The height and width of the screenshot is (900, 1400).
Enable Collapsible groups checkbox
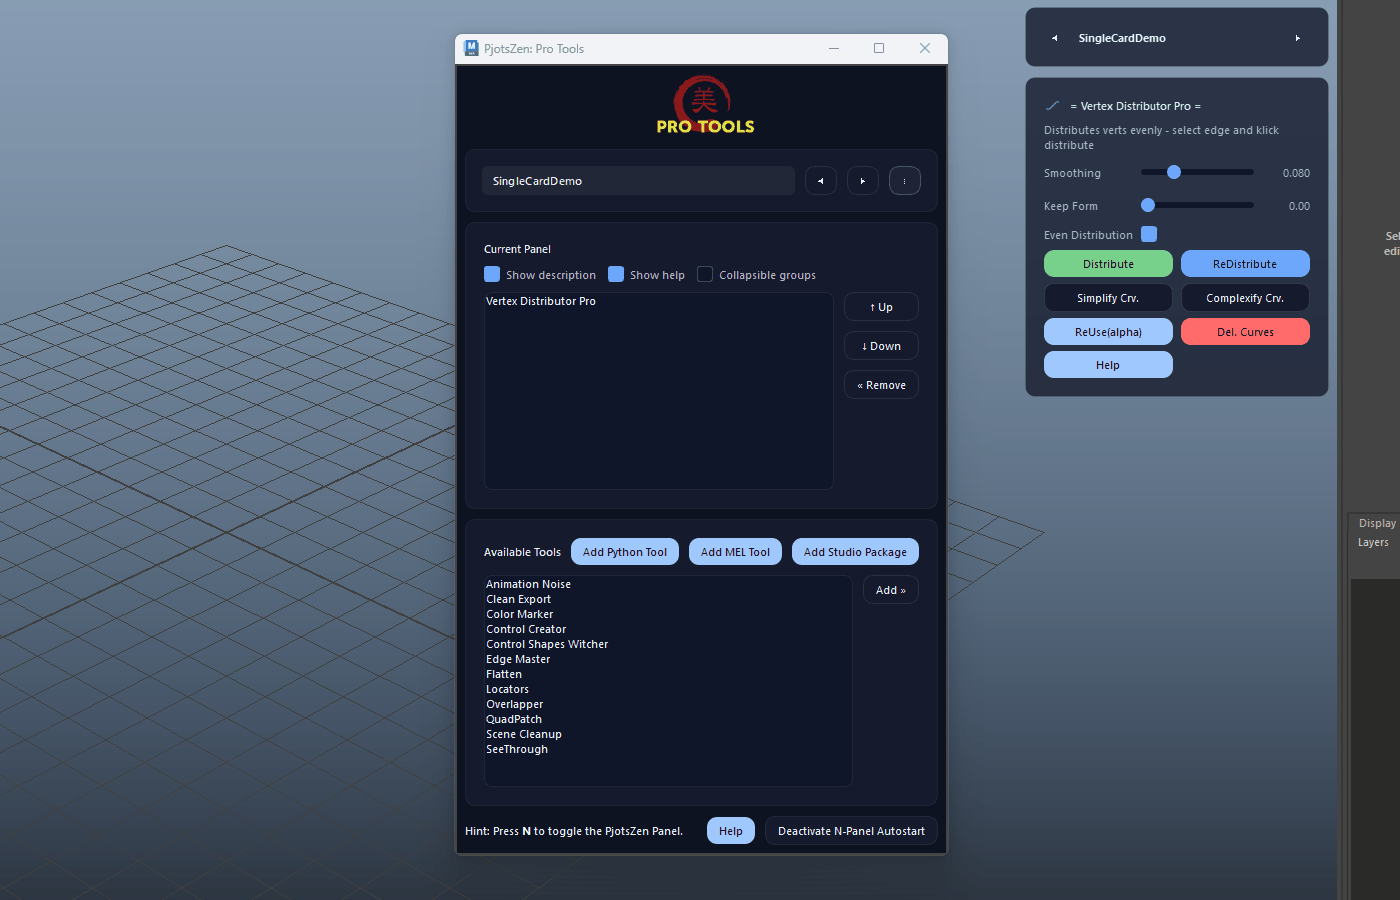pos(705,274)
